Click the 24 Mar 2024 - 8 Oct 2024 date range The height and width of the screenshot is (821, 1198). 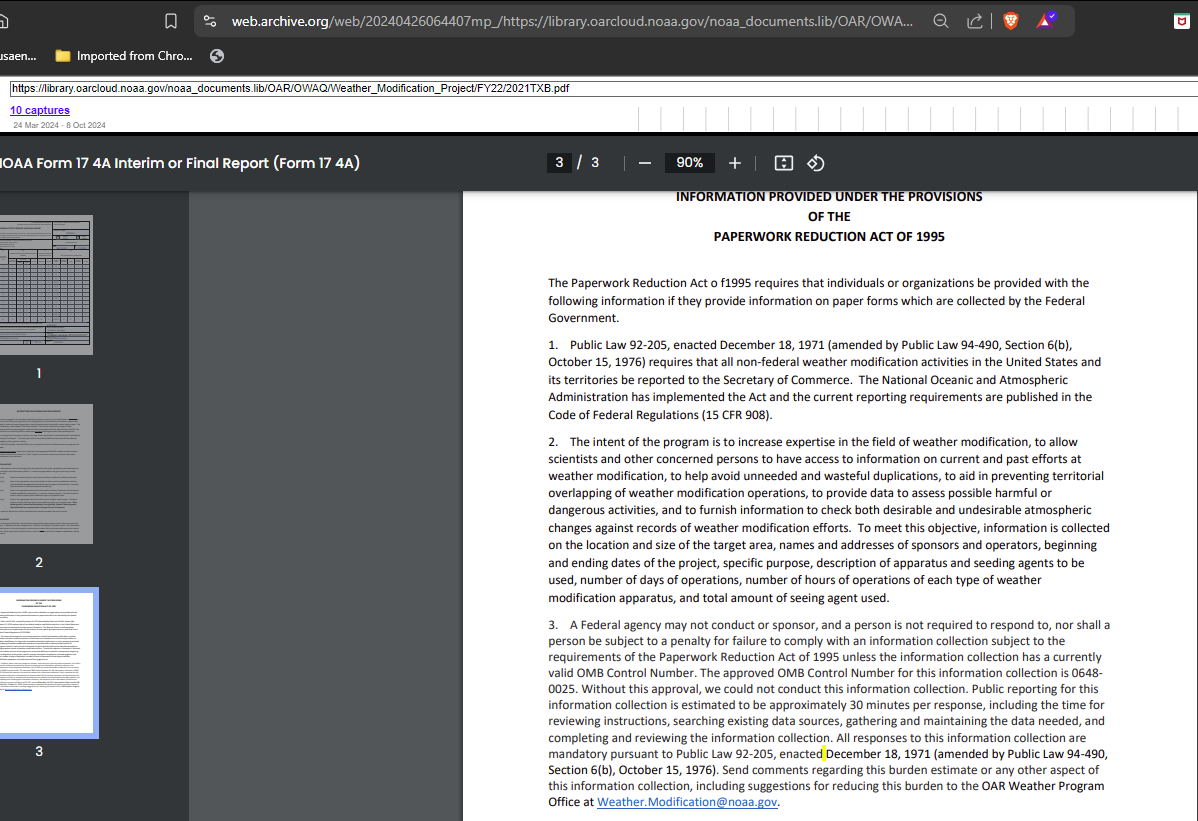coord(59,125)
